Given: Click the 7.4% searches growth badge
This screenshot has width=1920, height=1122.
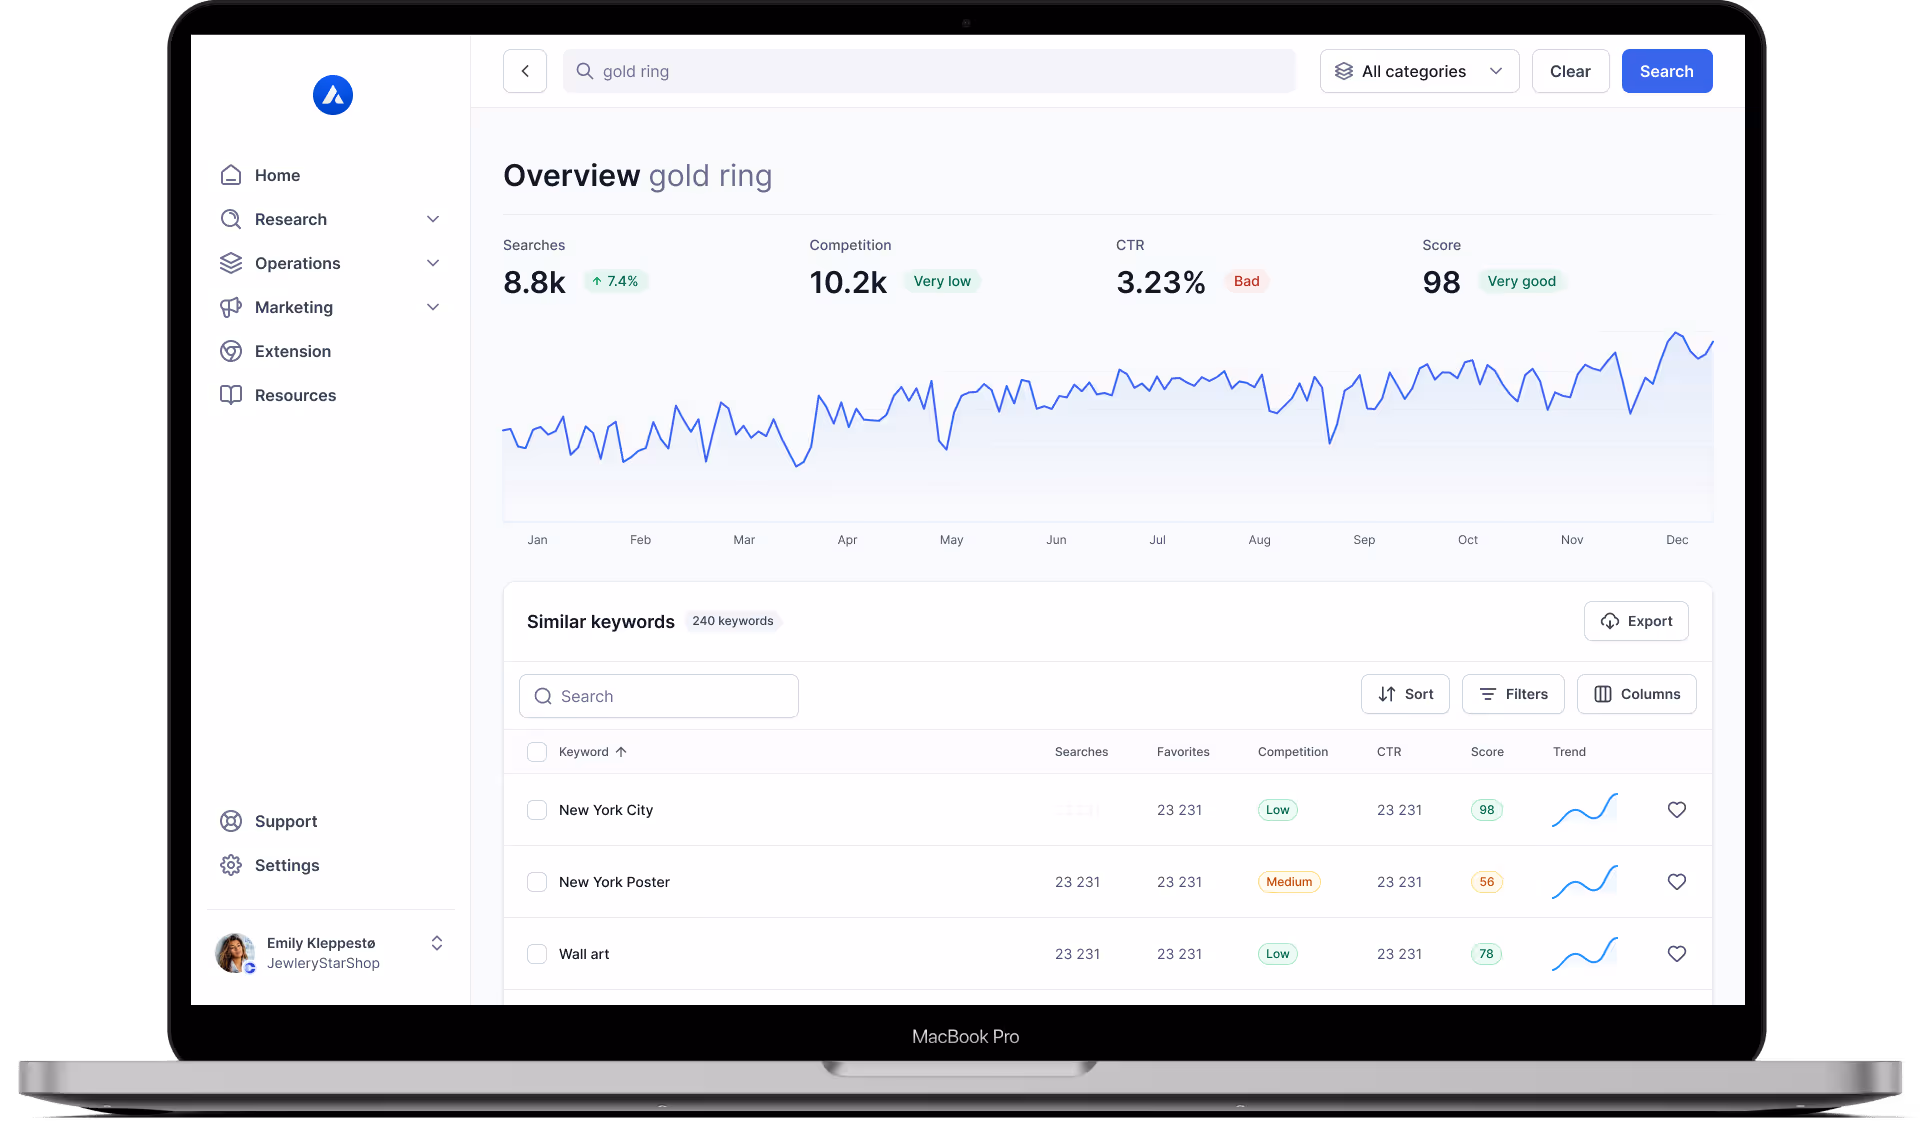Looking at the screenshot, I should coord(615,281).
